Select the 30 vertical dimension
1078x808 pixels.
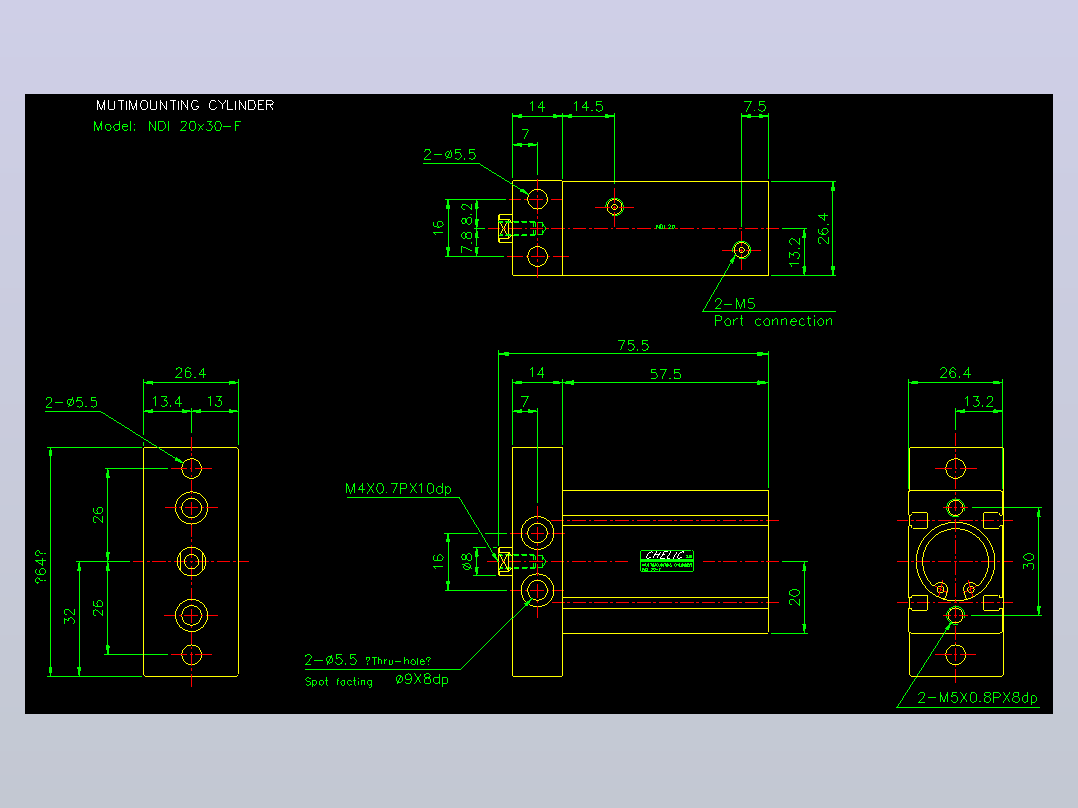point(1028,562)
